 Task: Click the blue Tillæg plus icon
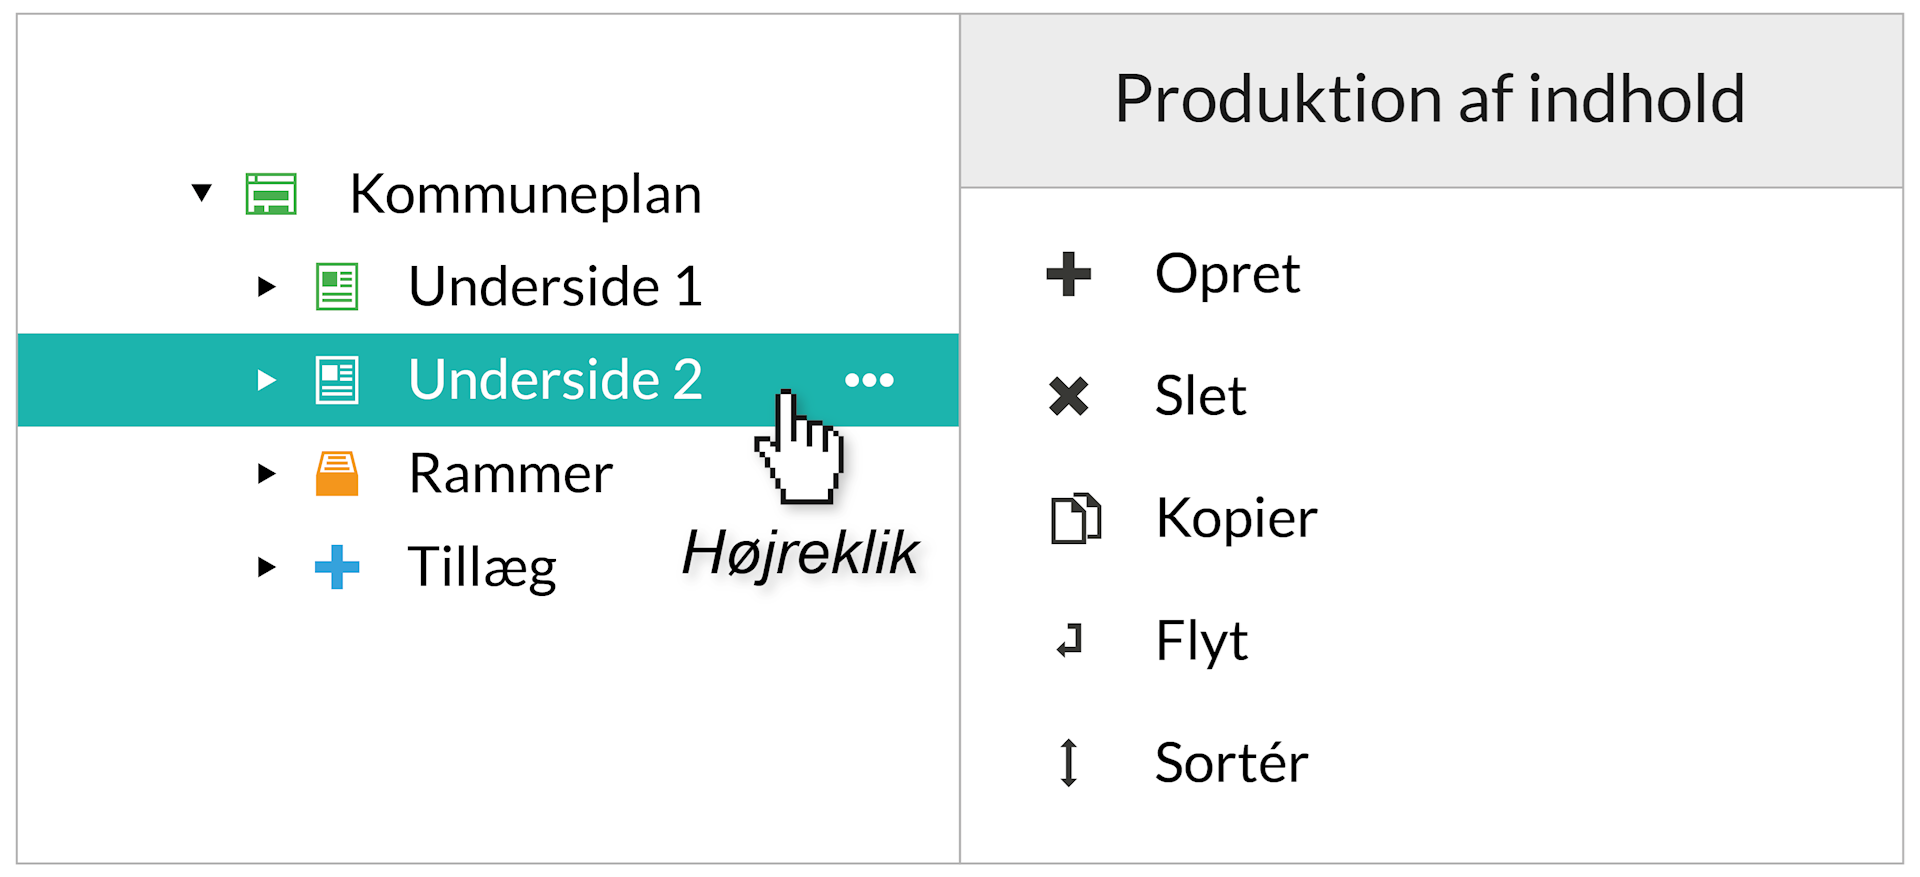tap(337, 567)
